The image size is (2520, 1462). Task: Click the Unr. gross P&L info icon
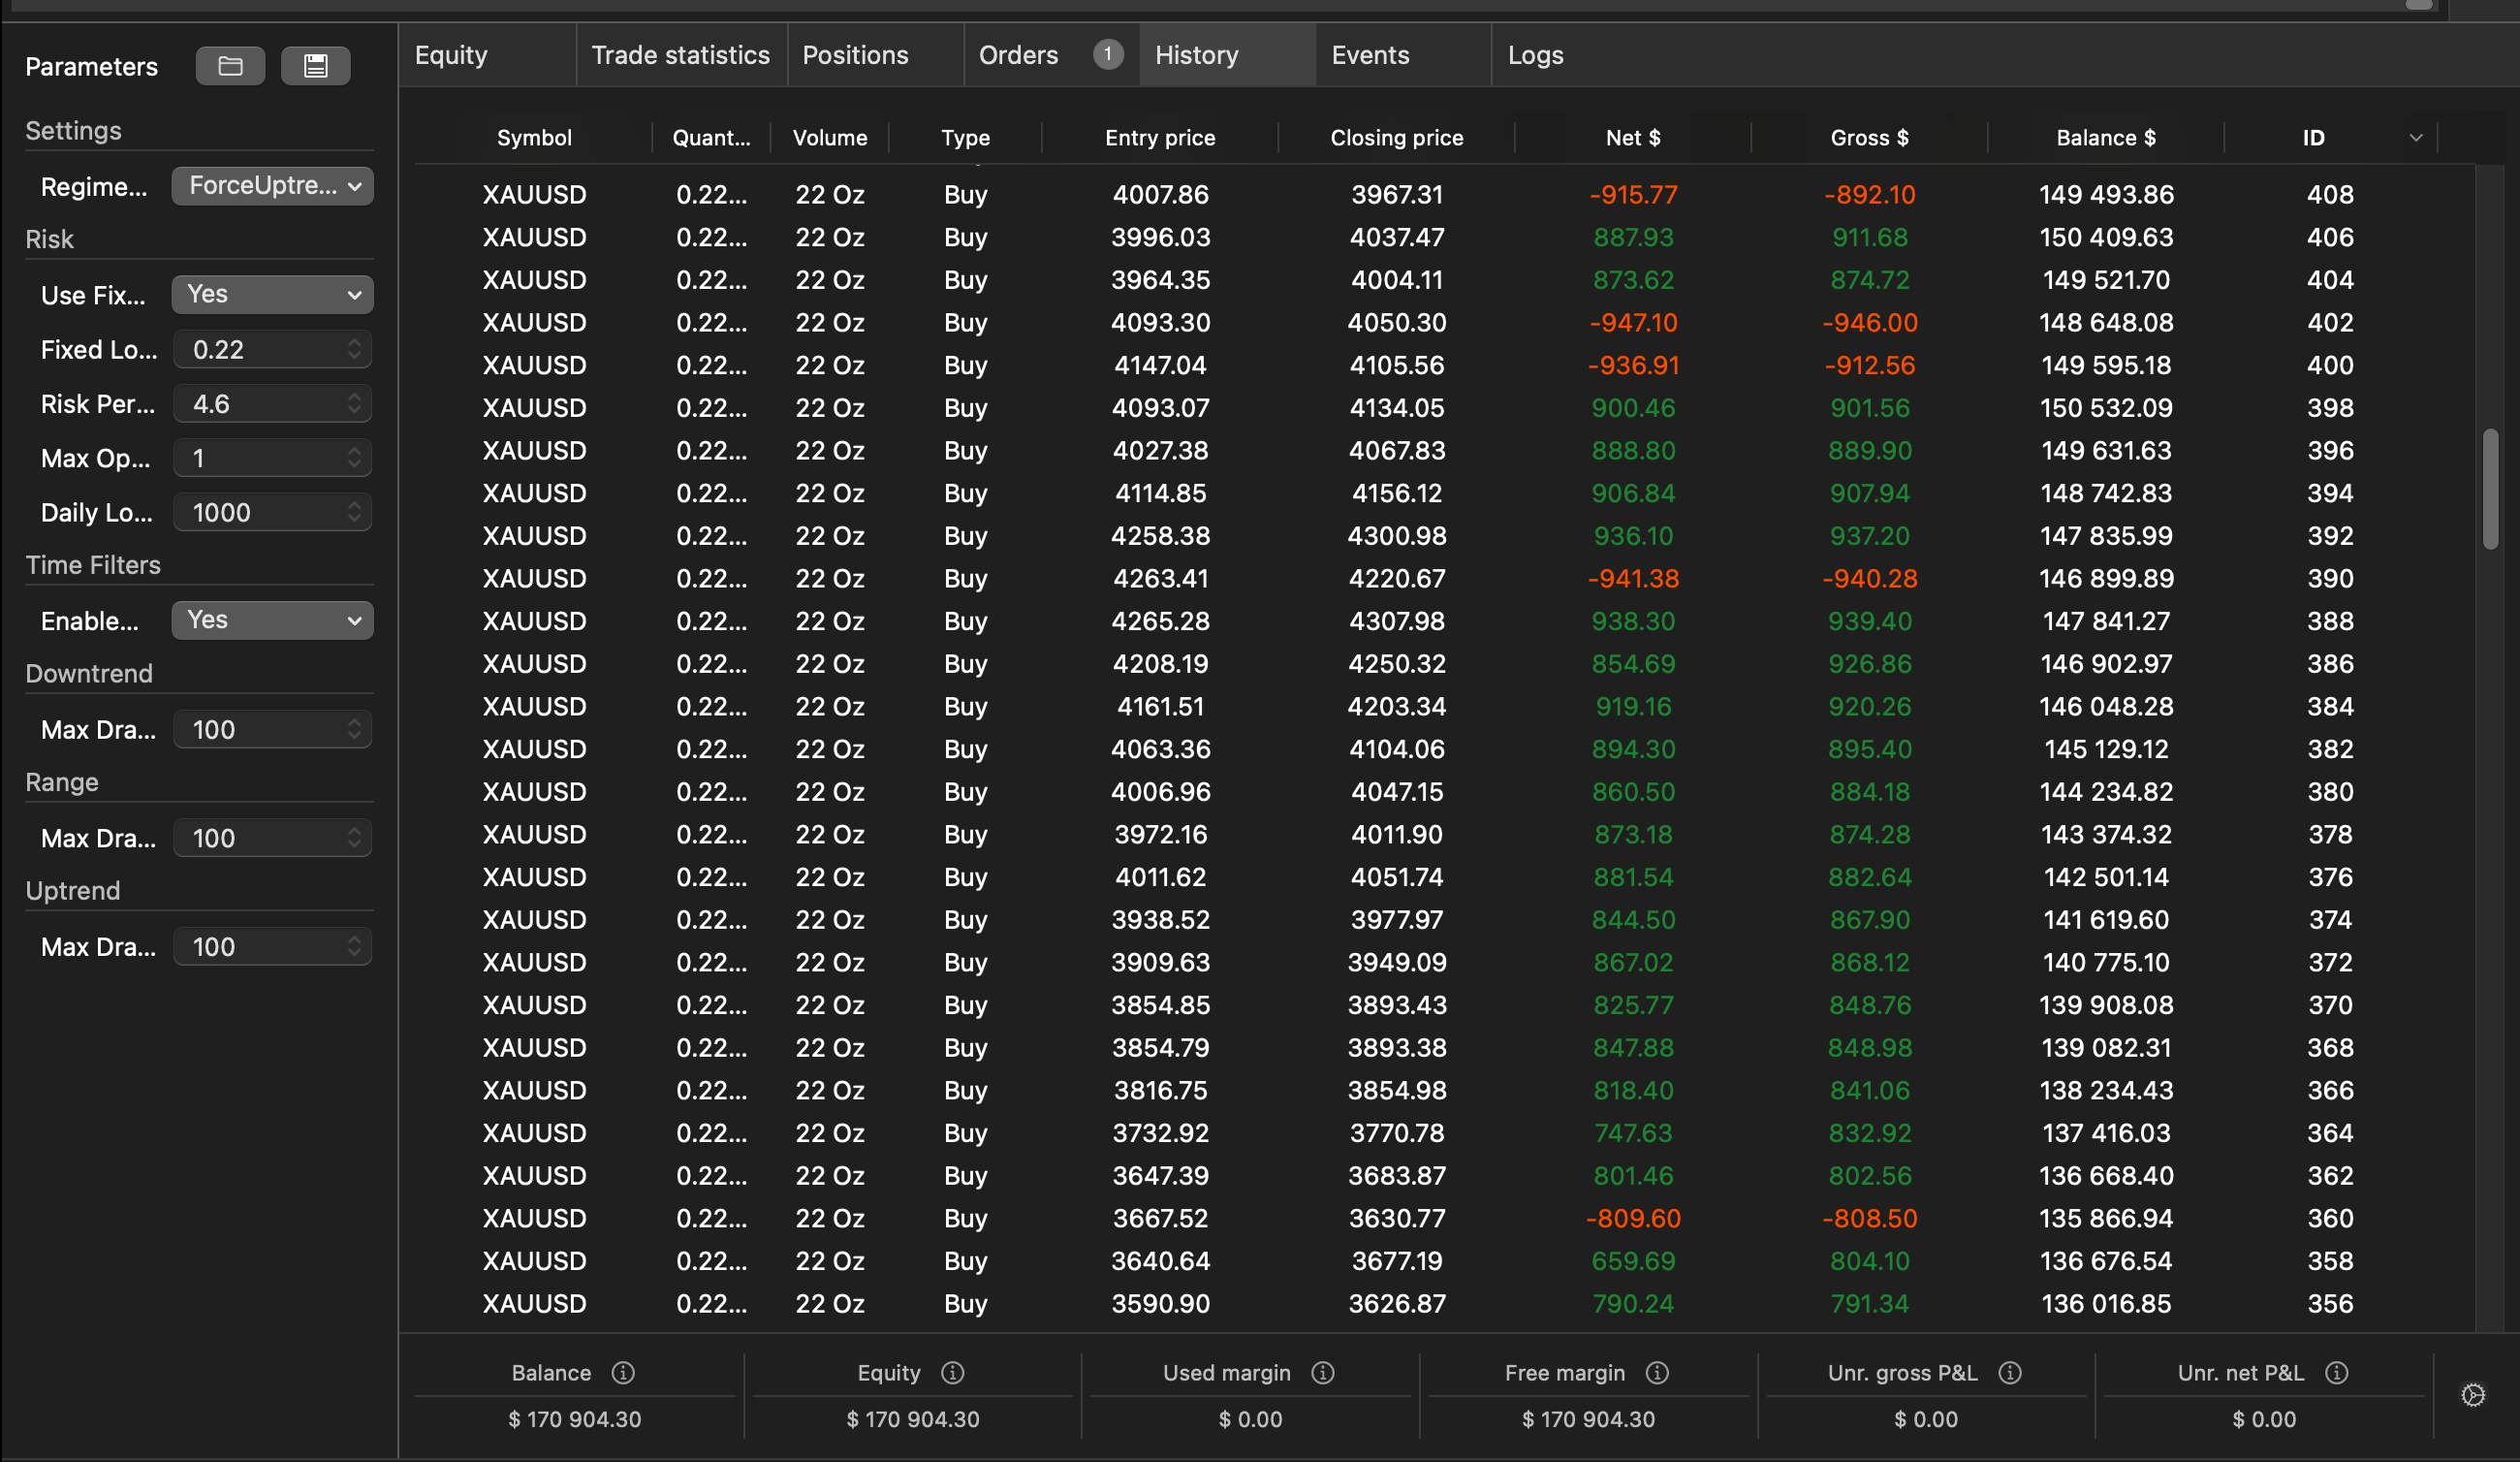(x=2009, y=1372)
